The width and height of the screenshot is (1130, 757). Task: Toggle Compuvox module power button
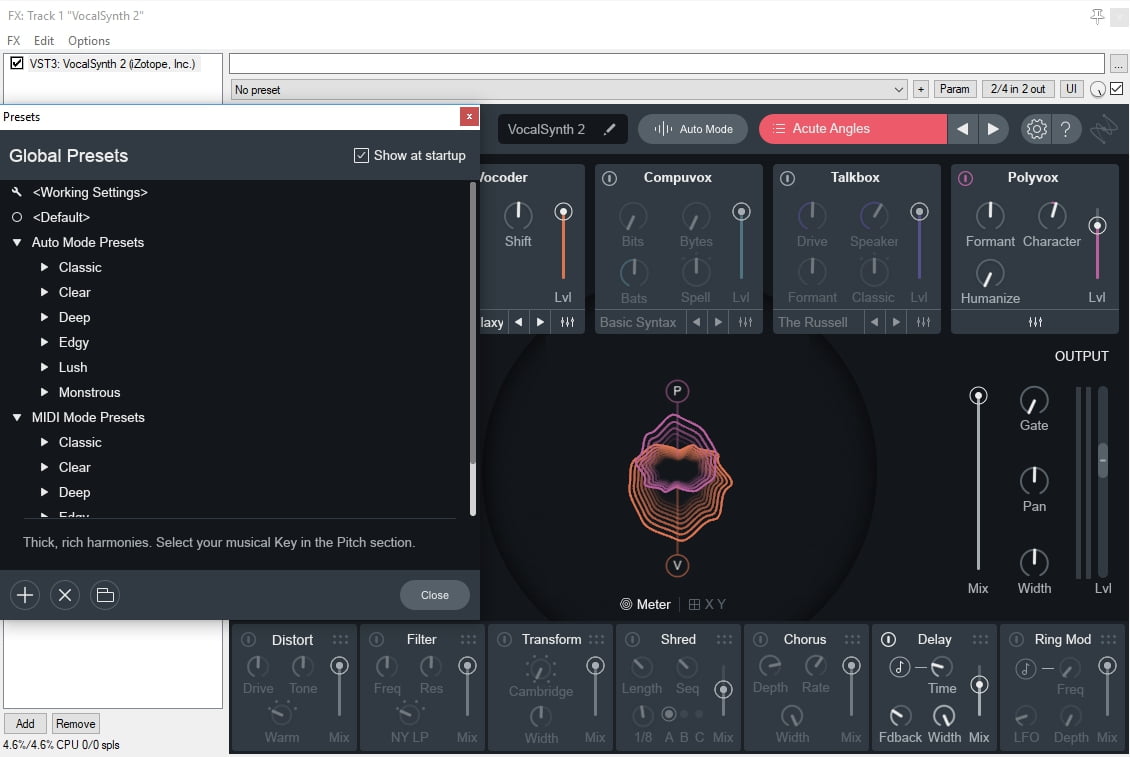tap(609, 178)
